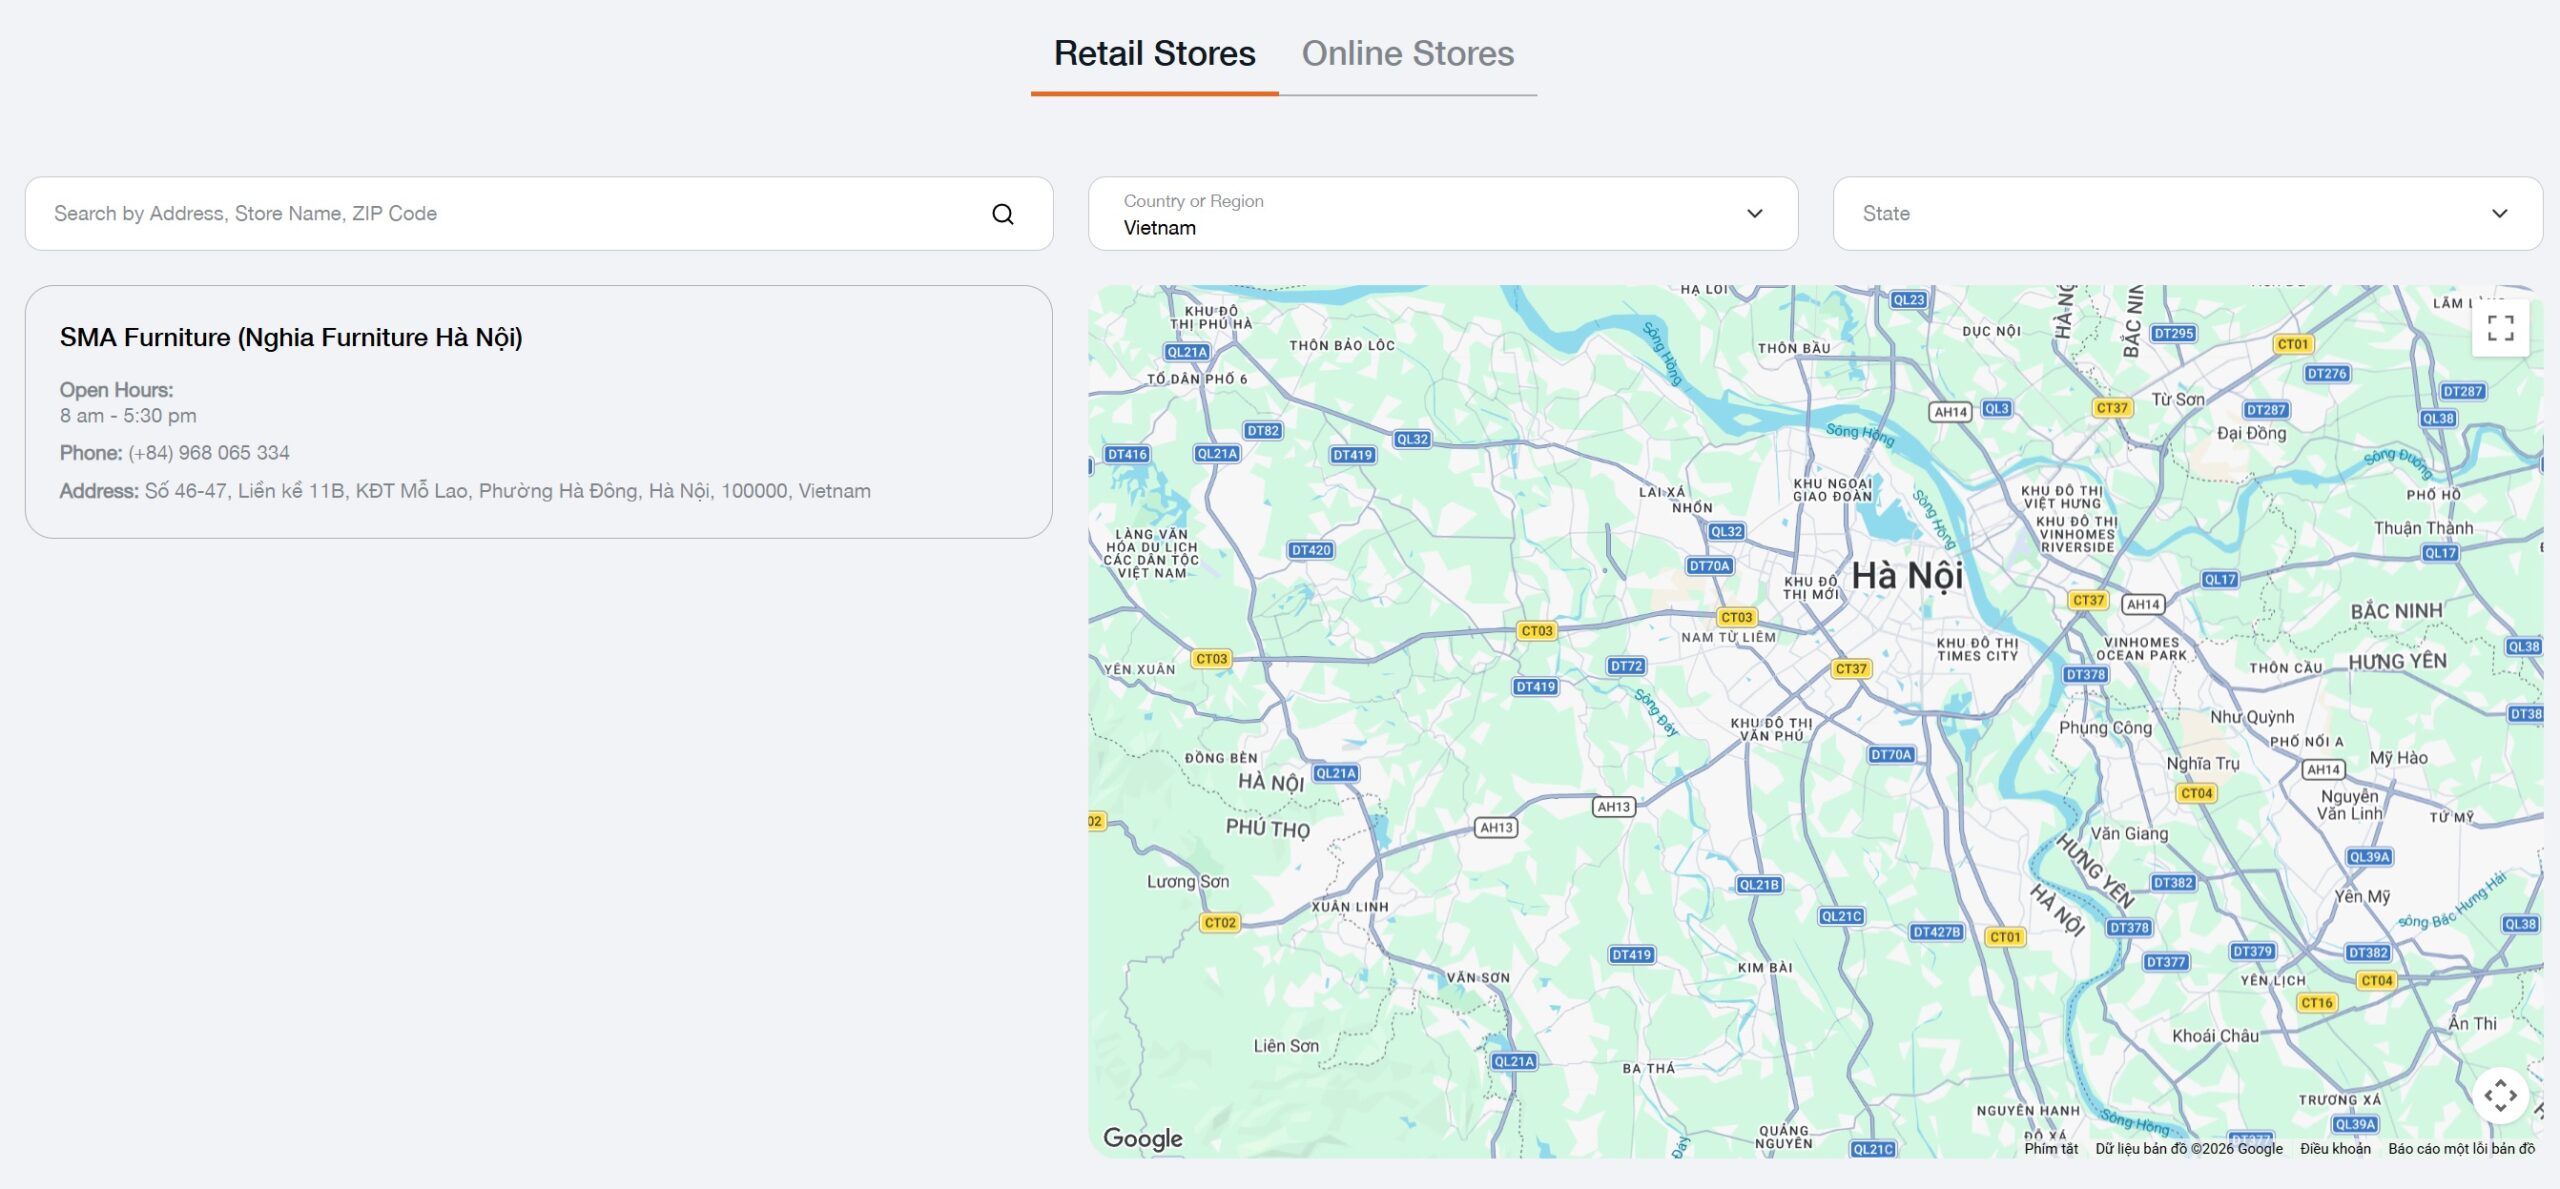
Task: Click the BẮC NINH label on the map
Action: point(2396,611)
